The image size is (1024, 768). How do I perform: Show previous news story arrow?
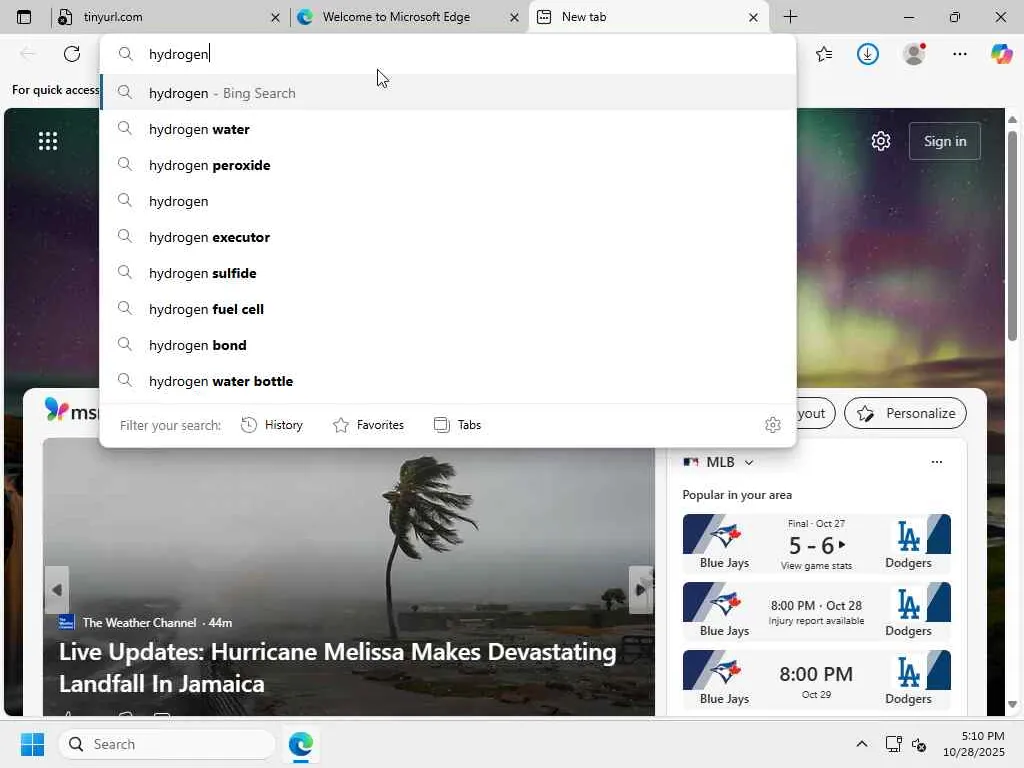pyautogui.click(x=57, y=590)
